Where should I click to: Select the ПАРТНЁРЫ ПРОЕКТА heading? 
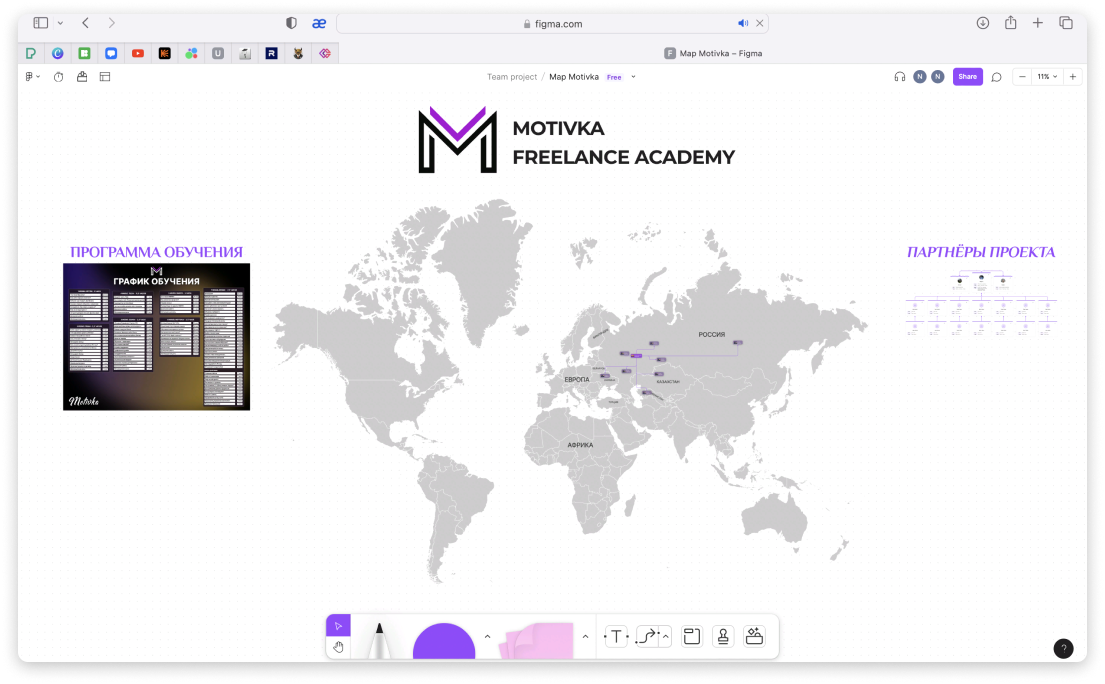[981, 252]
